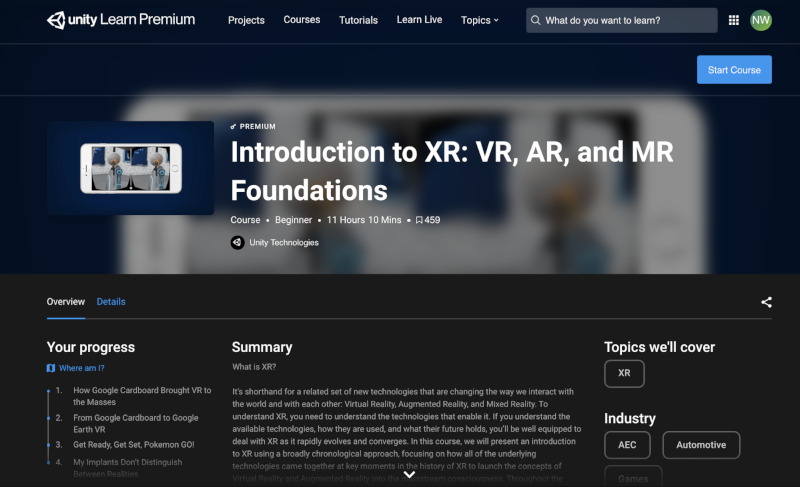Click the 'Course' type label

click(x=245, y=220)
